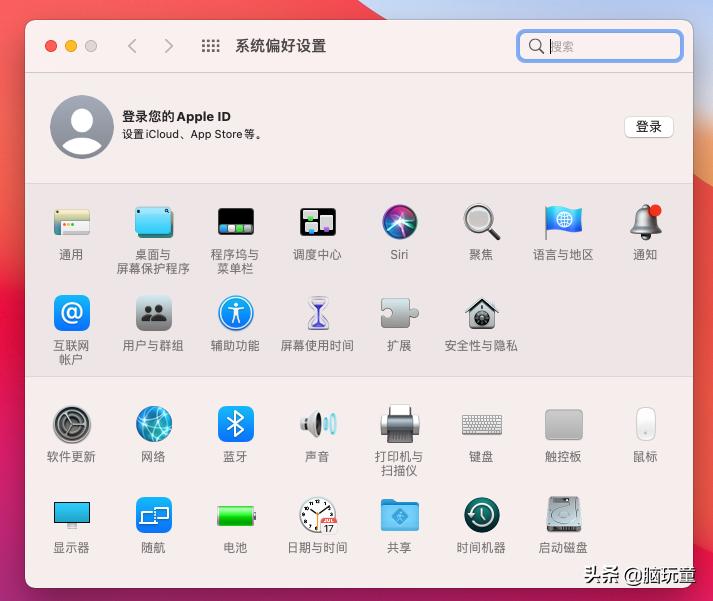Open 通知 (Notifications) preferences
Viewport: 713px width, 601px height.
(x=645, y=222)
